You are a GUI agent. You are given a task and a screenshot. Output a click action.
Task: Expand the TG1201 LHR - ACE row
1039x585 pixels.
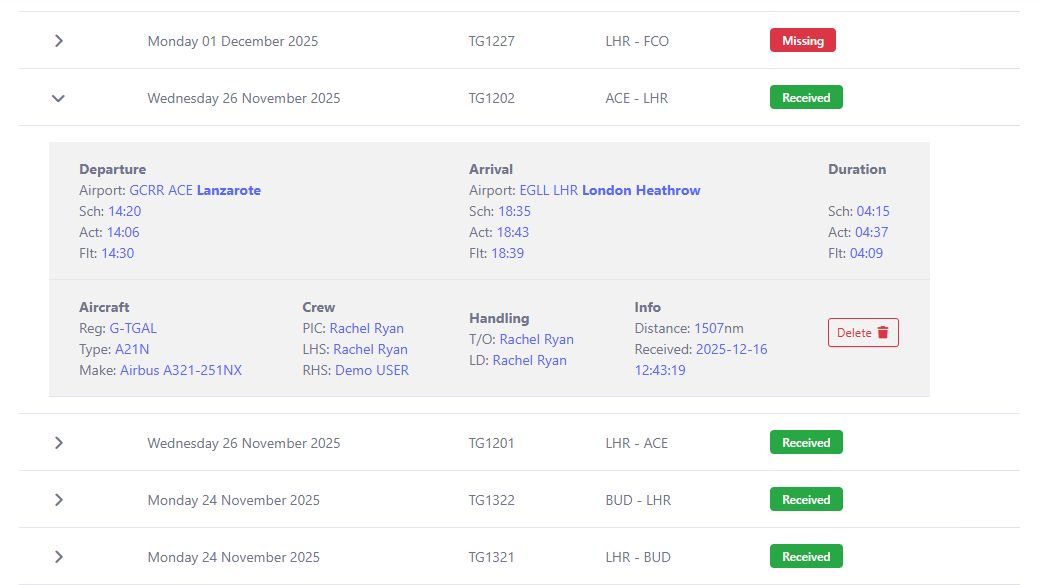[58, 442]
